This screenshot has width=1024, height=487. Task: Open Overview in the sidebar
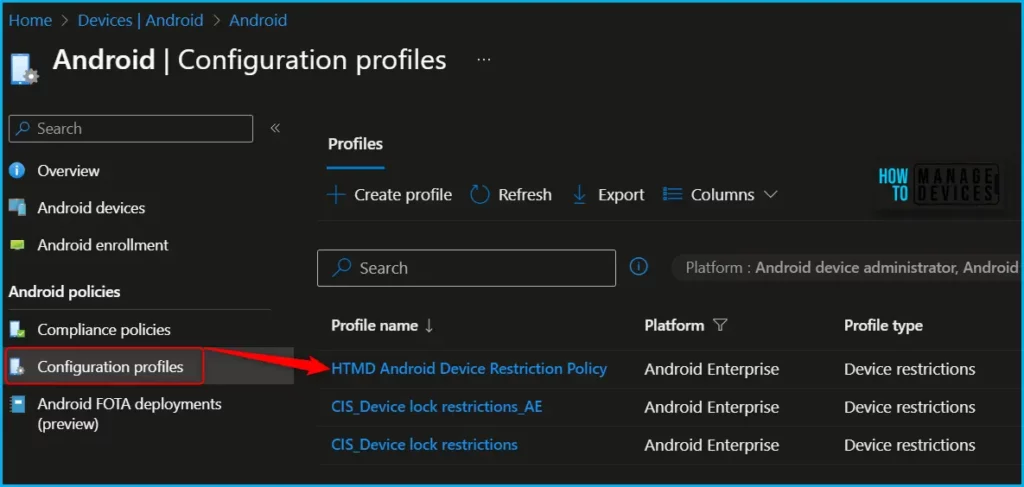69,171
